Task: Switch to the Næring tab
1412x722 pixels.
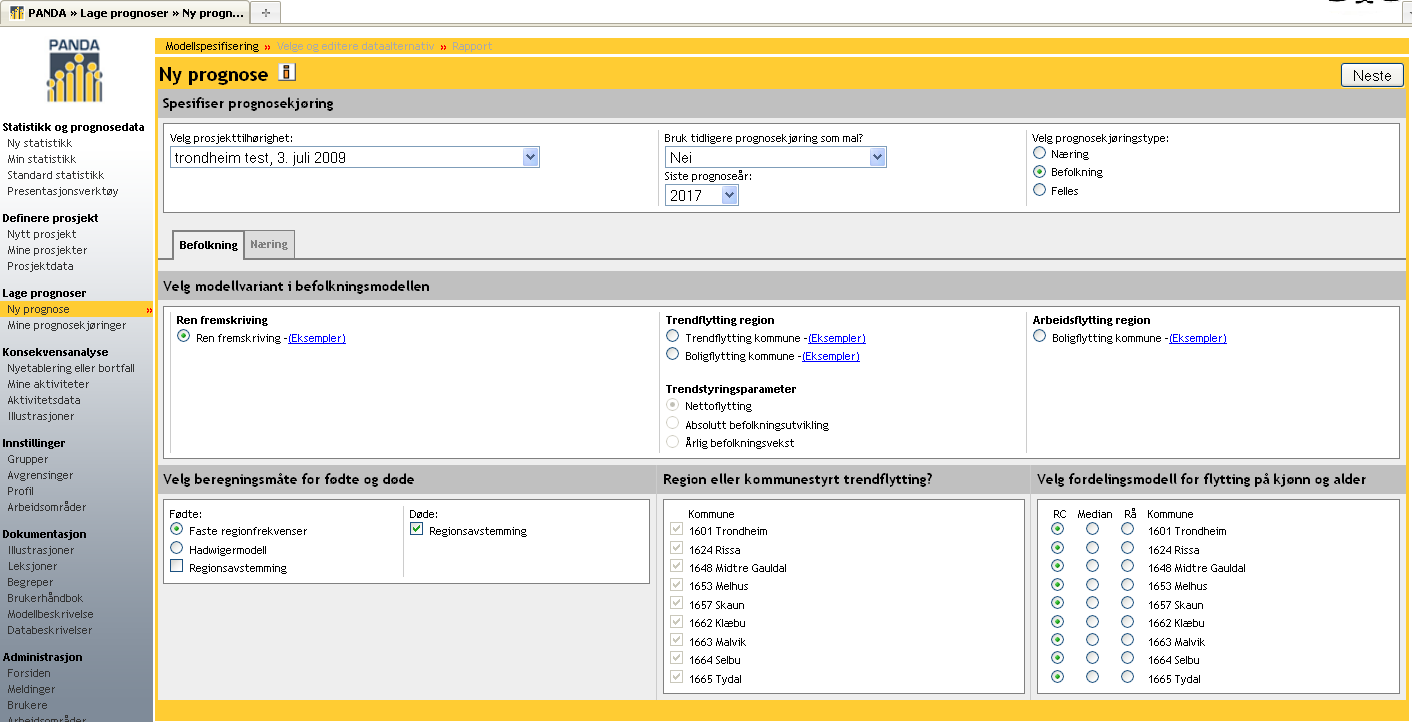Action: [269, 244]
